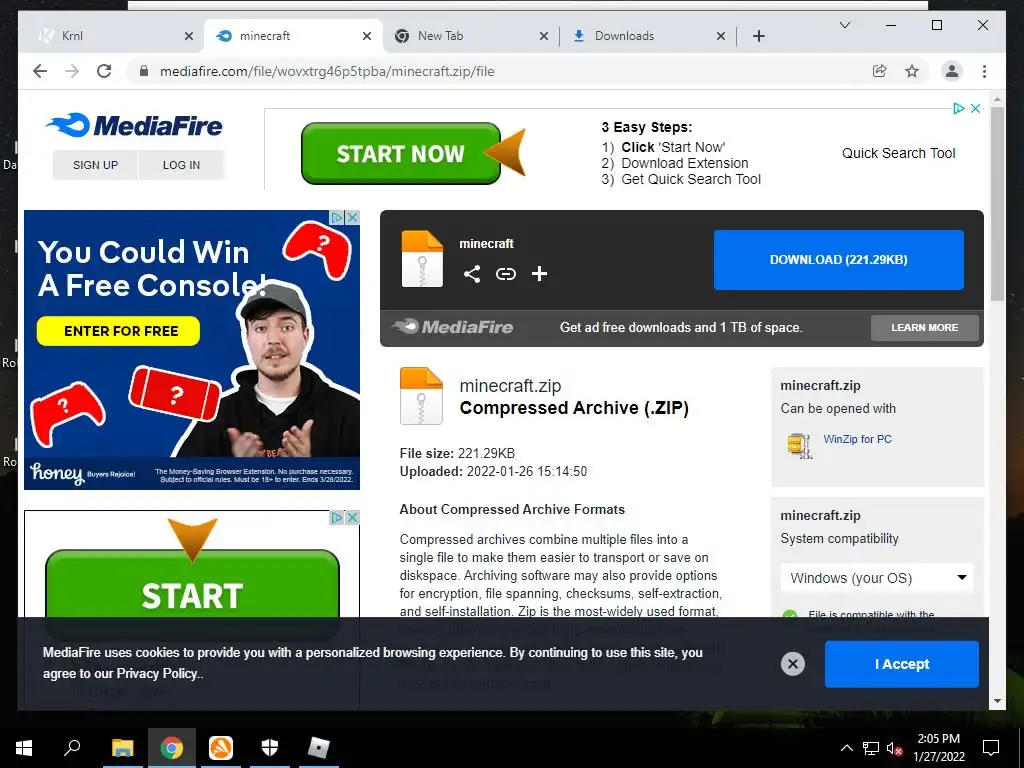This screenshot has width=1024, height=768.
Task: Click the Chrome forward arrow
Action: pos(72,71)
